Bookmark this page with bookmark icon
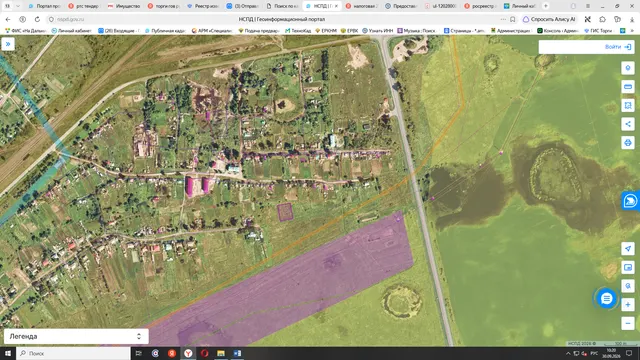The height and width of the screenshot is (360, 640). pyautogui.click(x=513, y=19)
